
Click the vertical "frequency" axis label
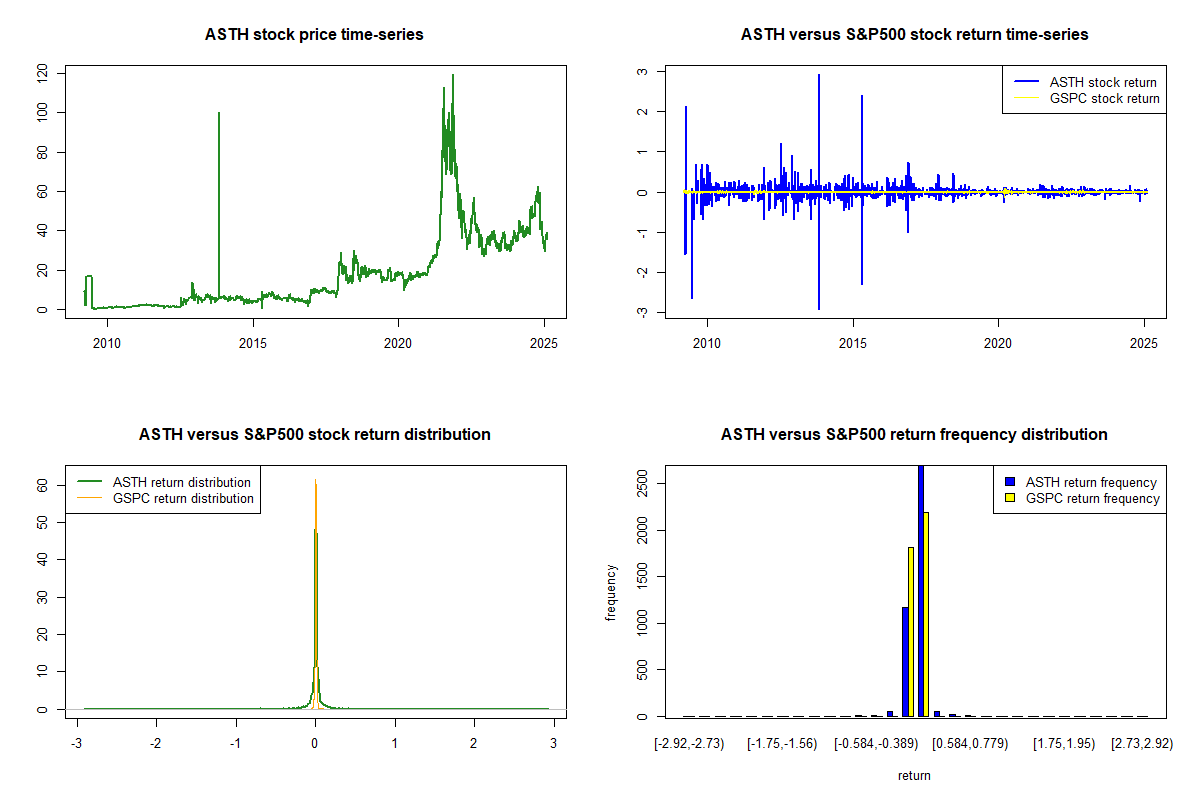[x=610, y=592]
